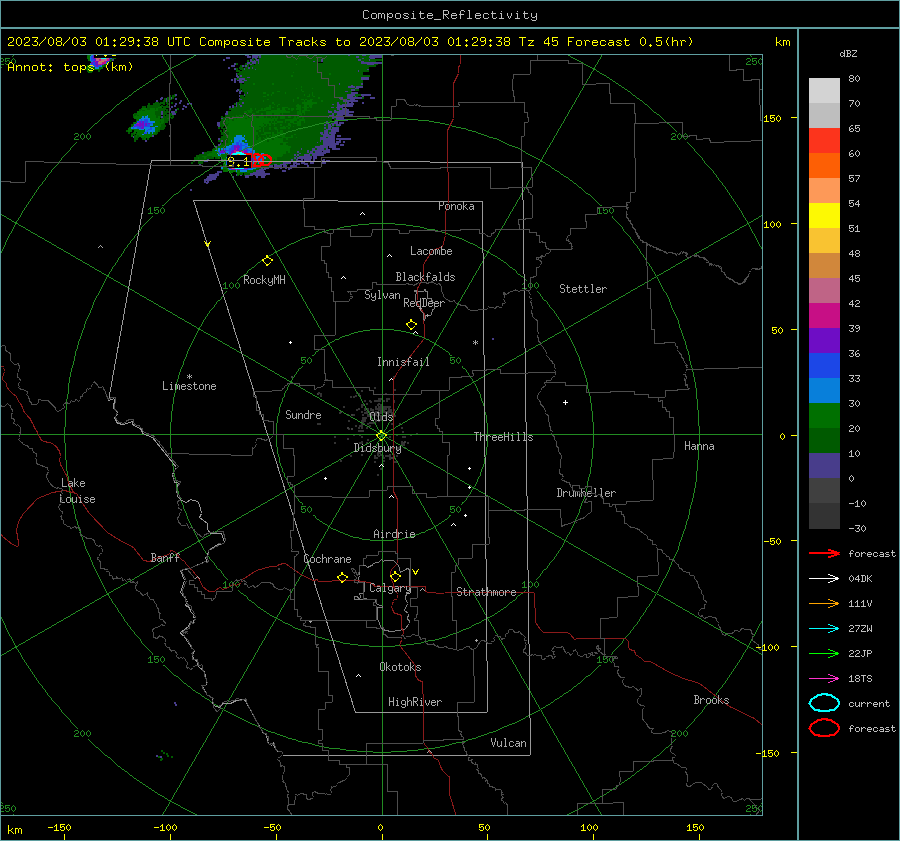
Task: Click the yellow diamond marker near Cochrane
Action: point(343,578)
